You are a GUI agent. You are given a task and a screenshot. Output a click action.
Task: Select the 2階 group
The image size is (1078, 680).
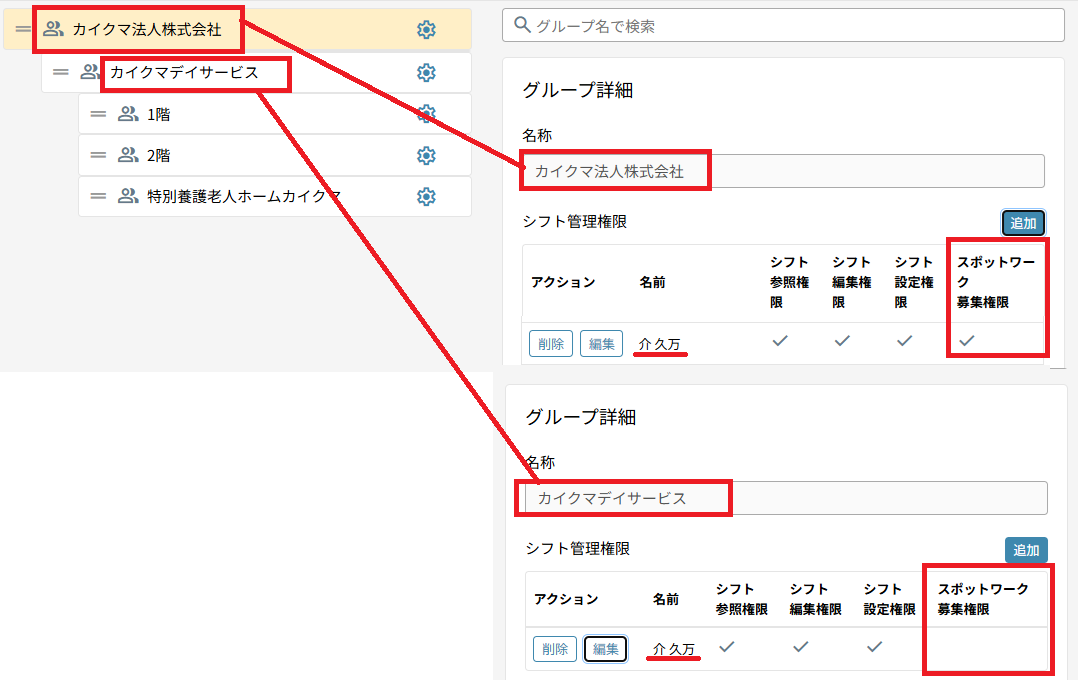click(x=159, y=155)
